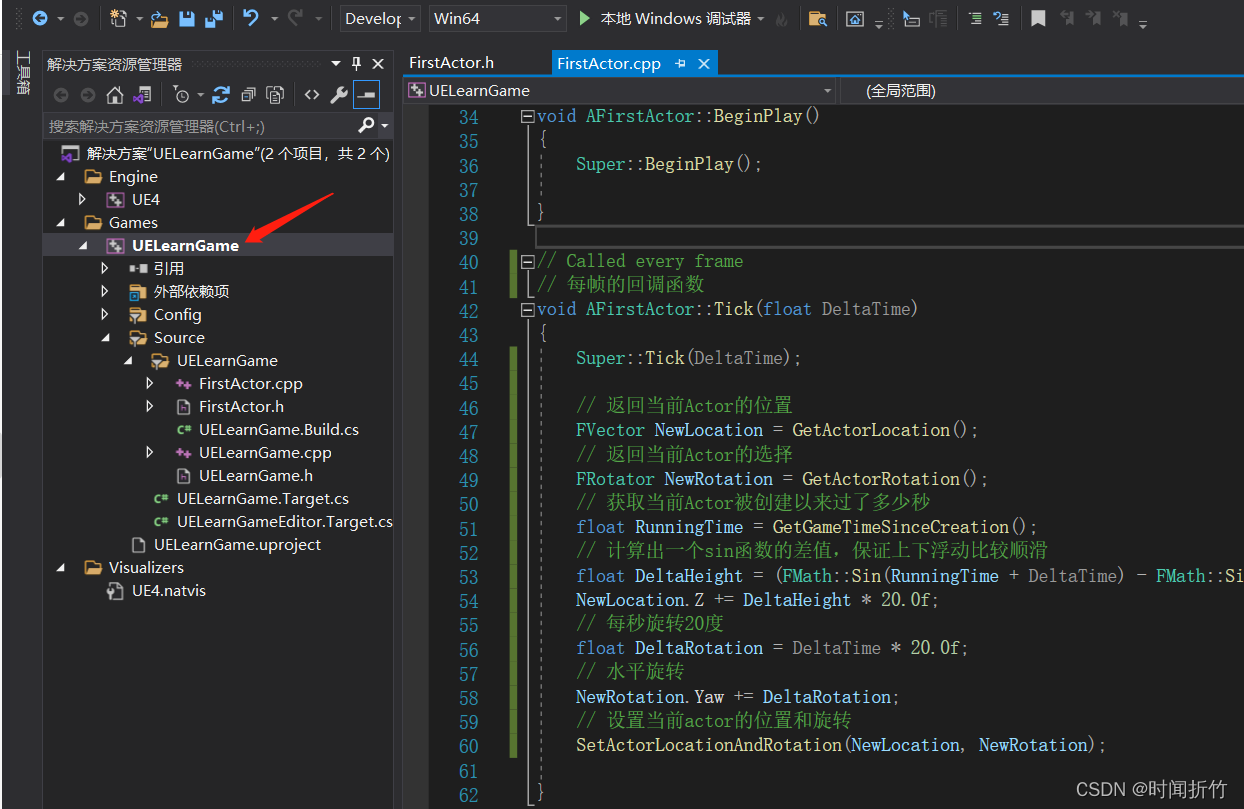This screenshot has height=809, width=1244.
Task: Click the save all icon
Action: [214, 18]
